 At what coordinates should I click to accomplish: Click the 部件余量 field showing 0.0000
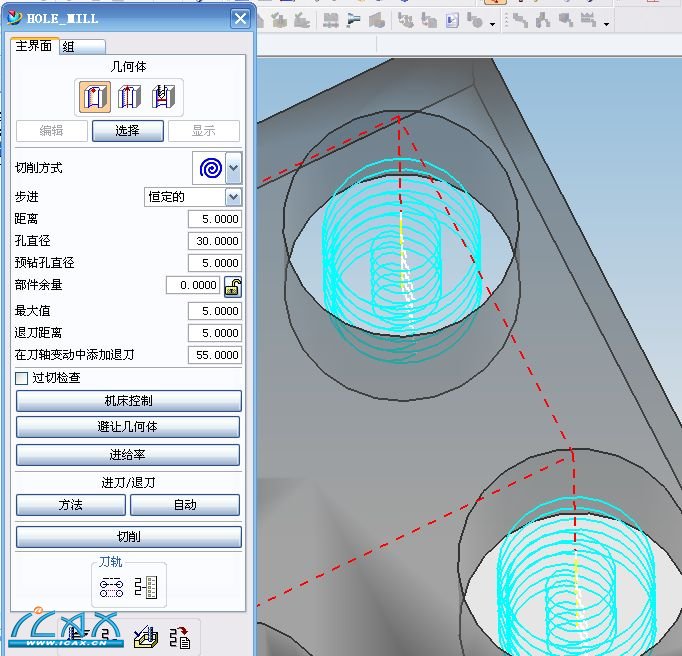coord(193,285)
